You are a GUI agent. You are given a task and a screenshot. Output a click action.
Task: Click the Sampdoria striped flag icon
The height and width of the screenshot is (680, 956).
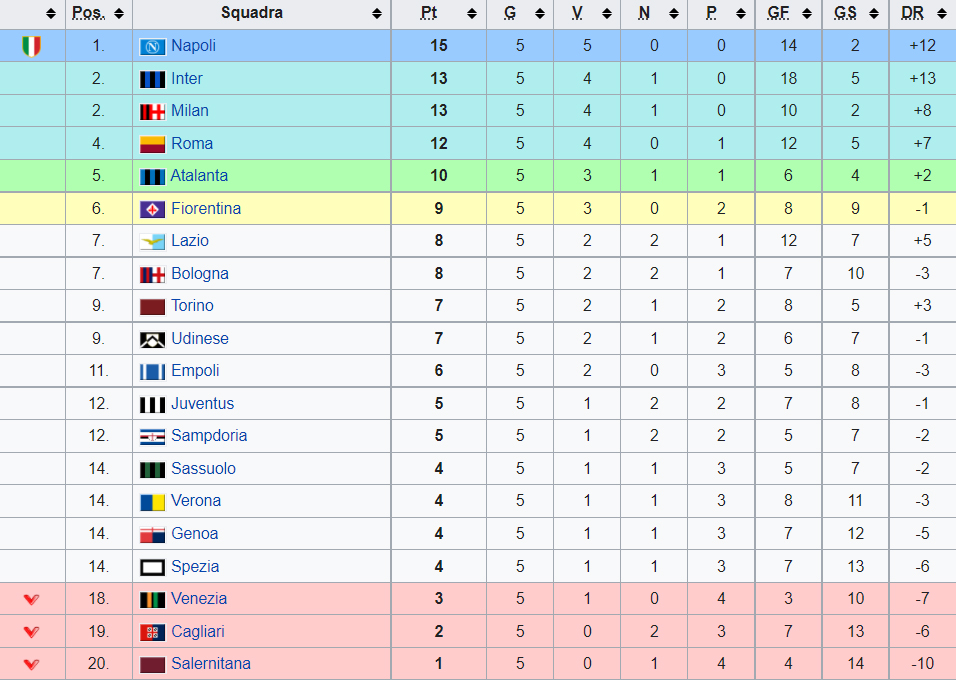pyautogui.click(x=152, y=437)
